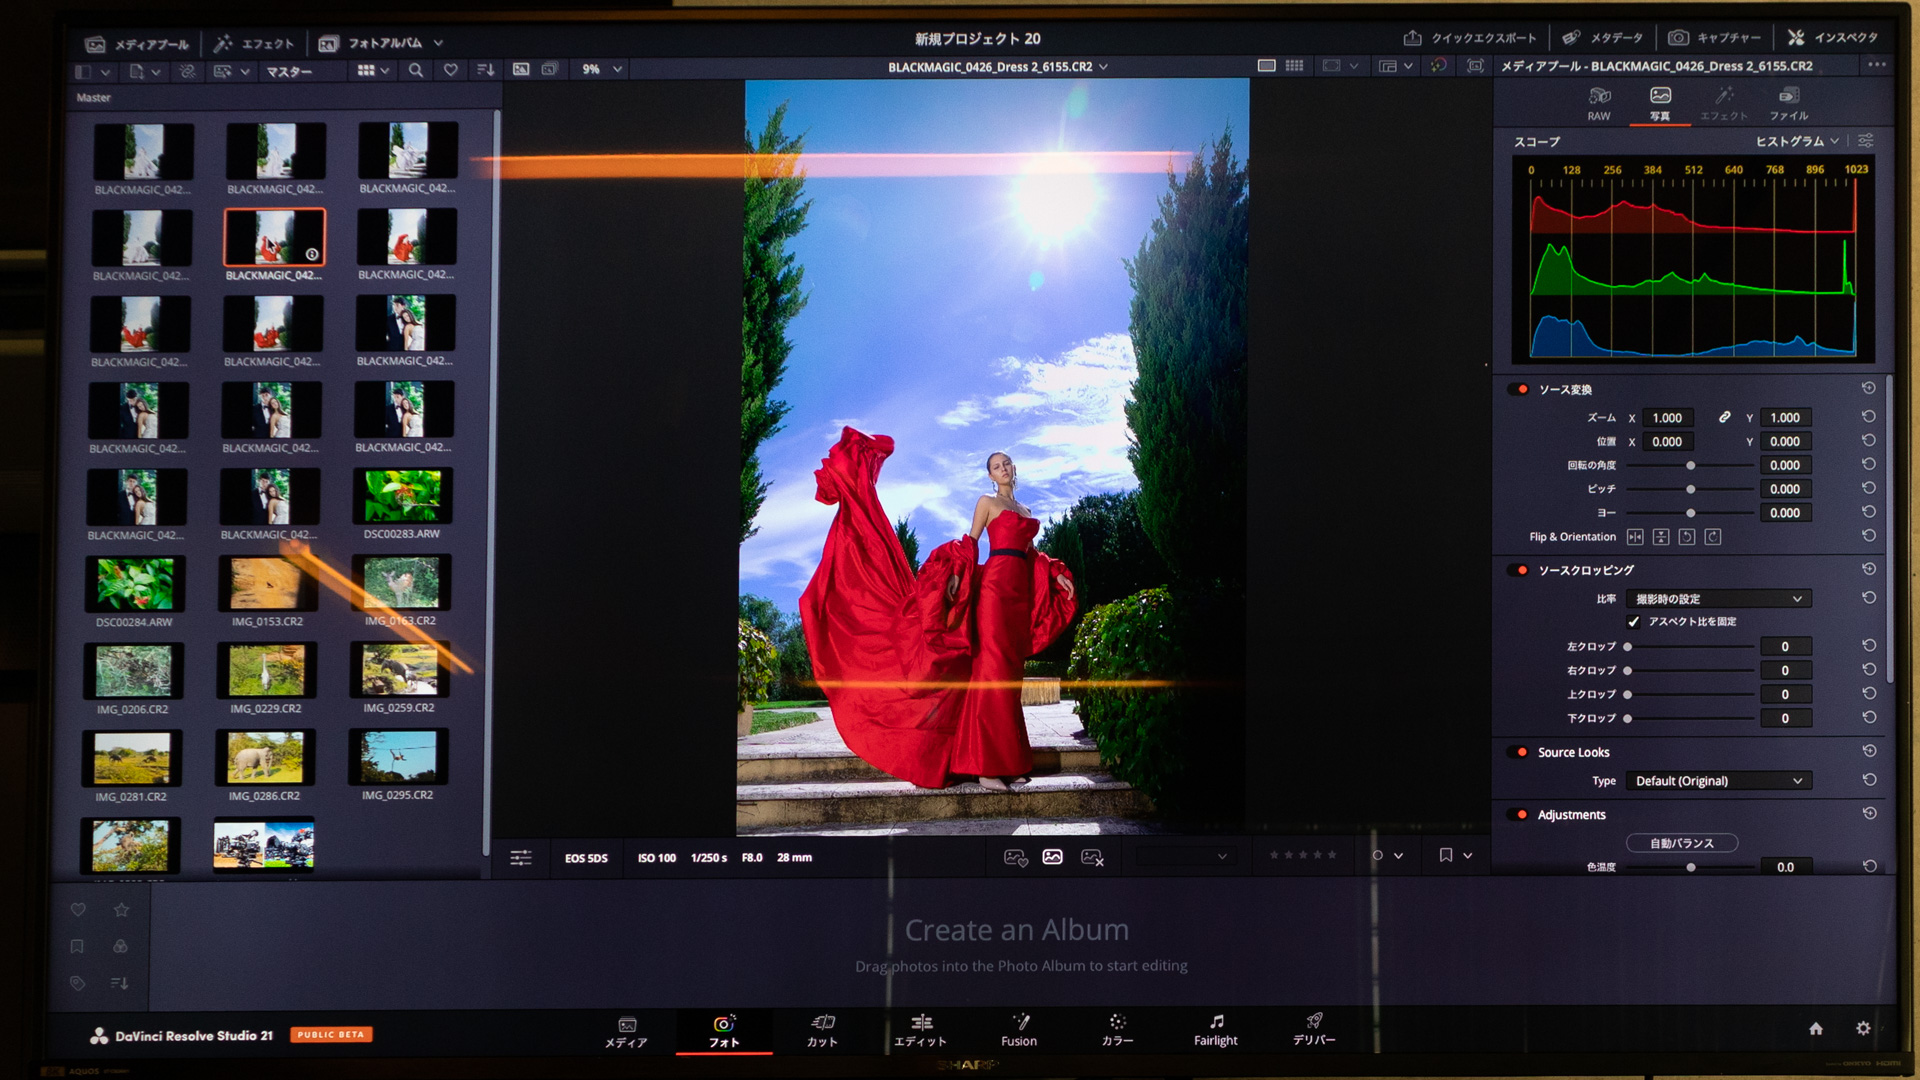Click the broken link icon in media pool toolbar
The height and width of the screenshot is (1080, 1920).
(x=187, y=71)
